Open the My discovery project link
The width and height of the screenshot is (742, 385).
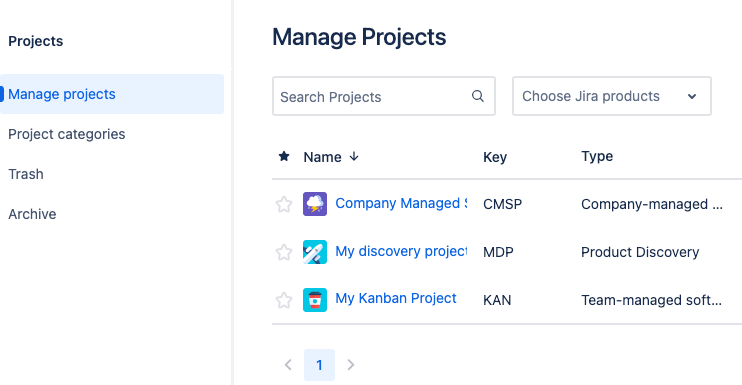(x=401, y=251)
